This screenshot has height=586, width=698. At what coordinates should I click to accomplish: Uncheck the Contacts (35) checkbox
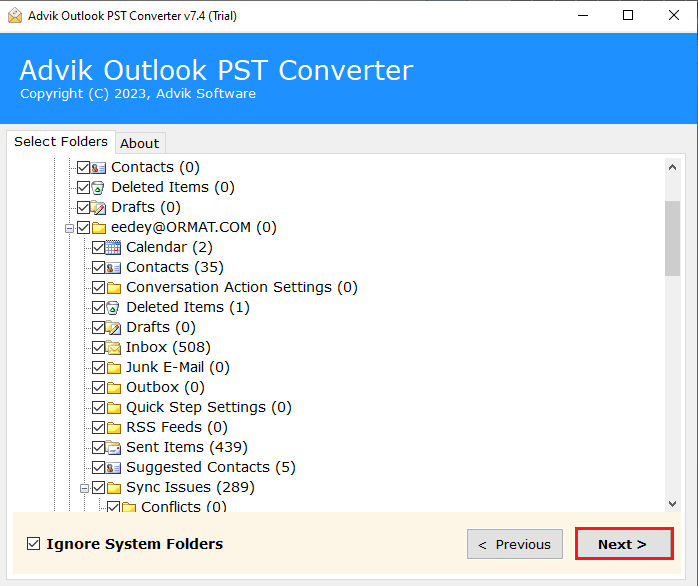pyautogui.click(x=98, y=268)
